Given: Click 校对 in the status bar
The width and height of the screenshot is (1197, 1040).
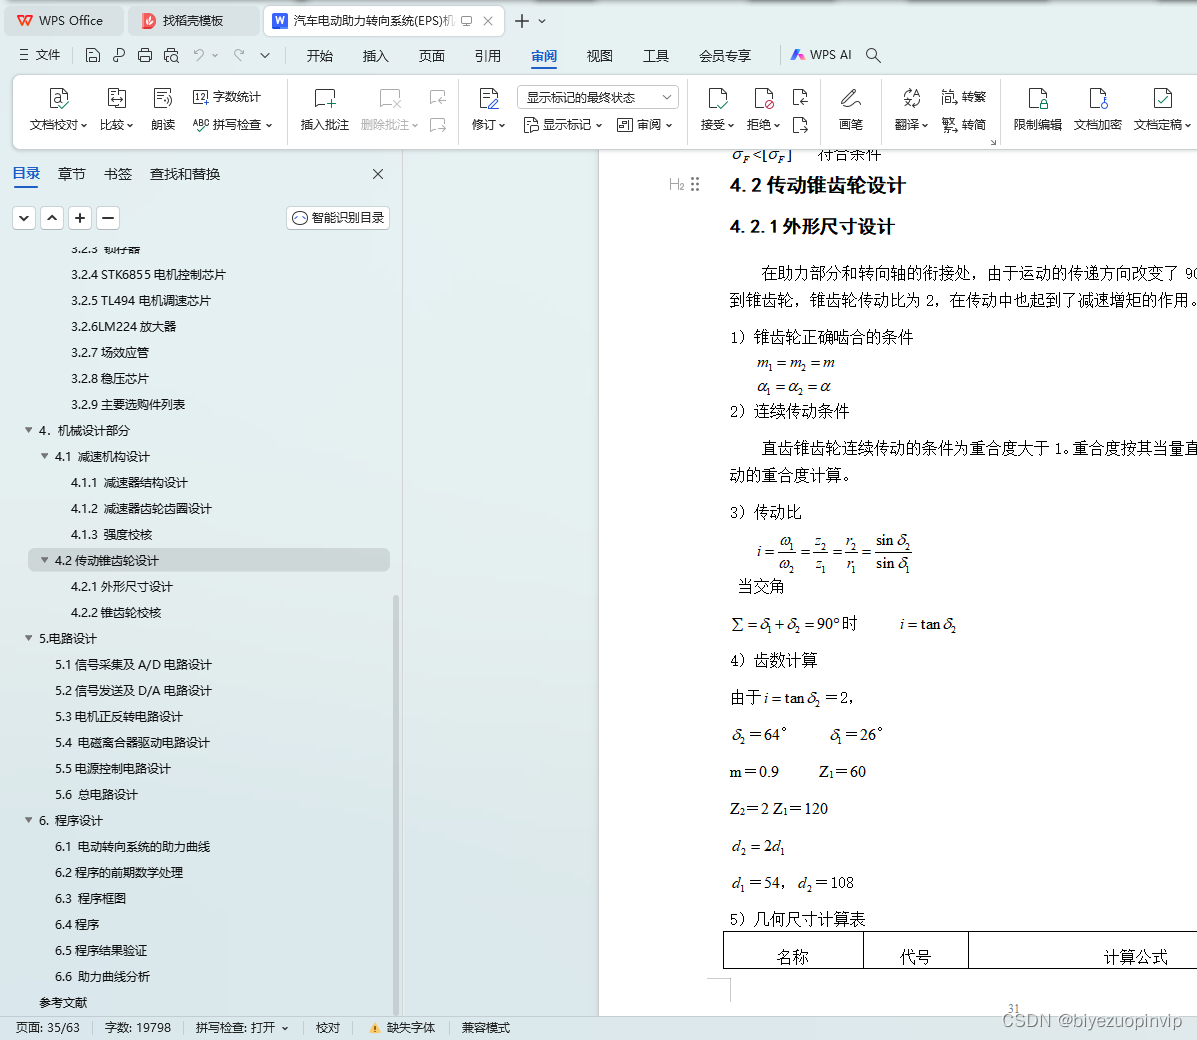Looking at the screenshot, I should tap(327, 1028).
